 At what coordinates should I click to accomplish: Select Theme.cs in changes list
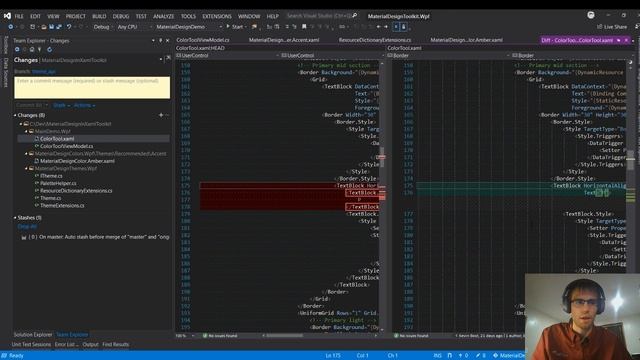[x=51, y=198]
